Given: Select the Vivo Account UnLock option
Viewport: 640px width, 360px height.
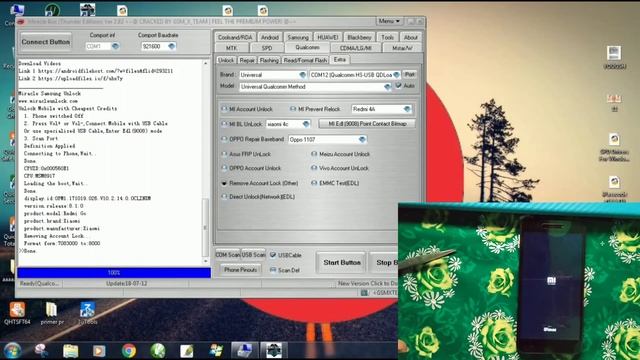Looking at the screenshot, I should (x=340, y=168).
